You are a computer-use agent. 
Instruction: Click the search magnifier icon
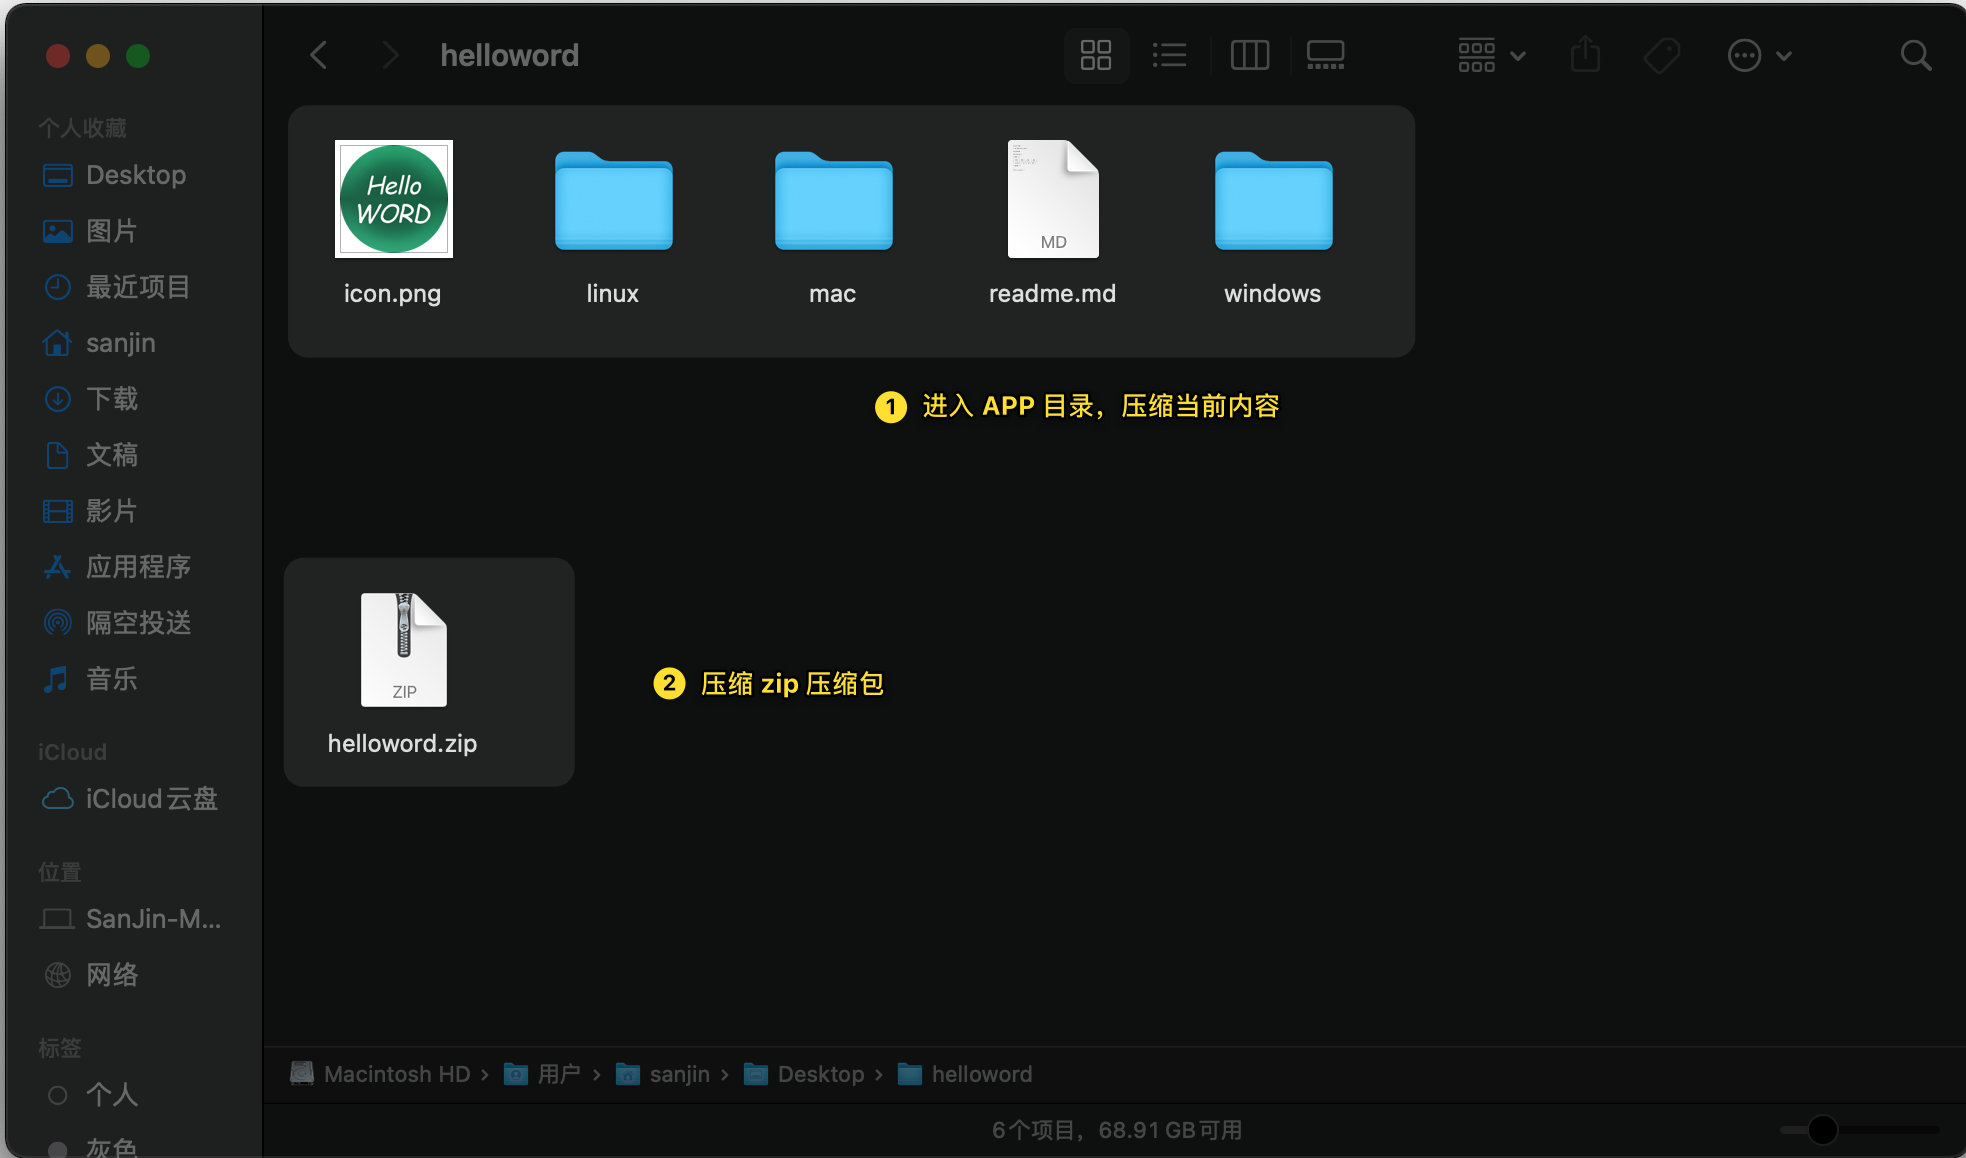[1915, 55]
